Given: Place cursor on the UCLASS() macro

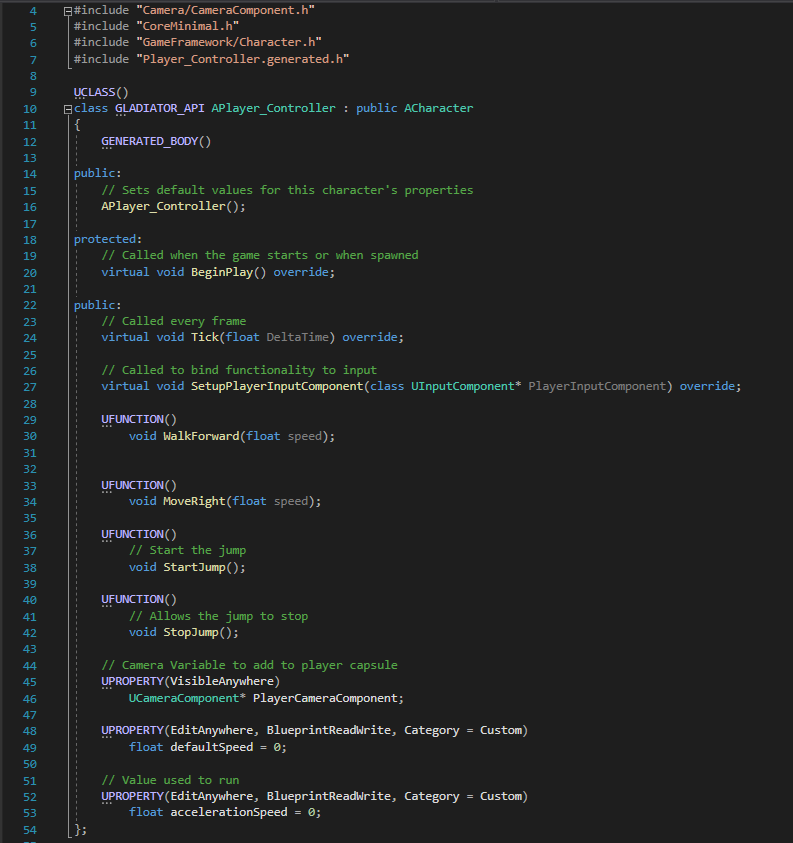Looking at the screenshot, I should 101,92.
